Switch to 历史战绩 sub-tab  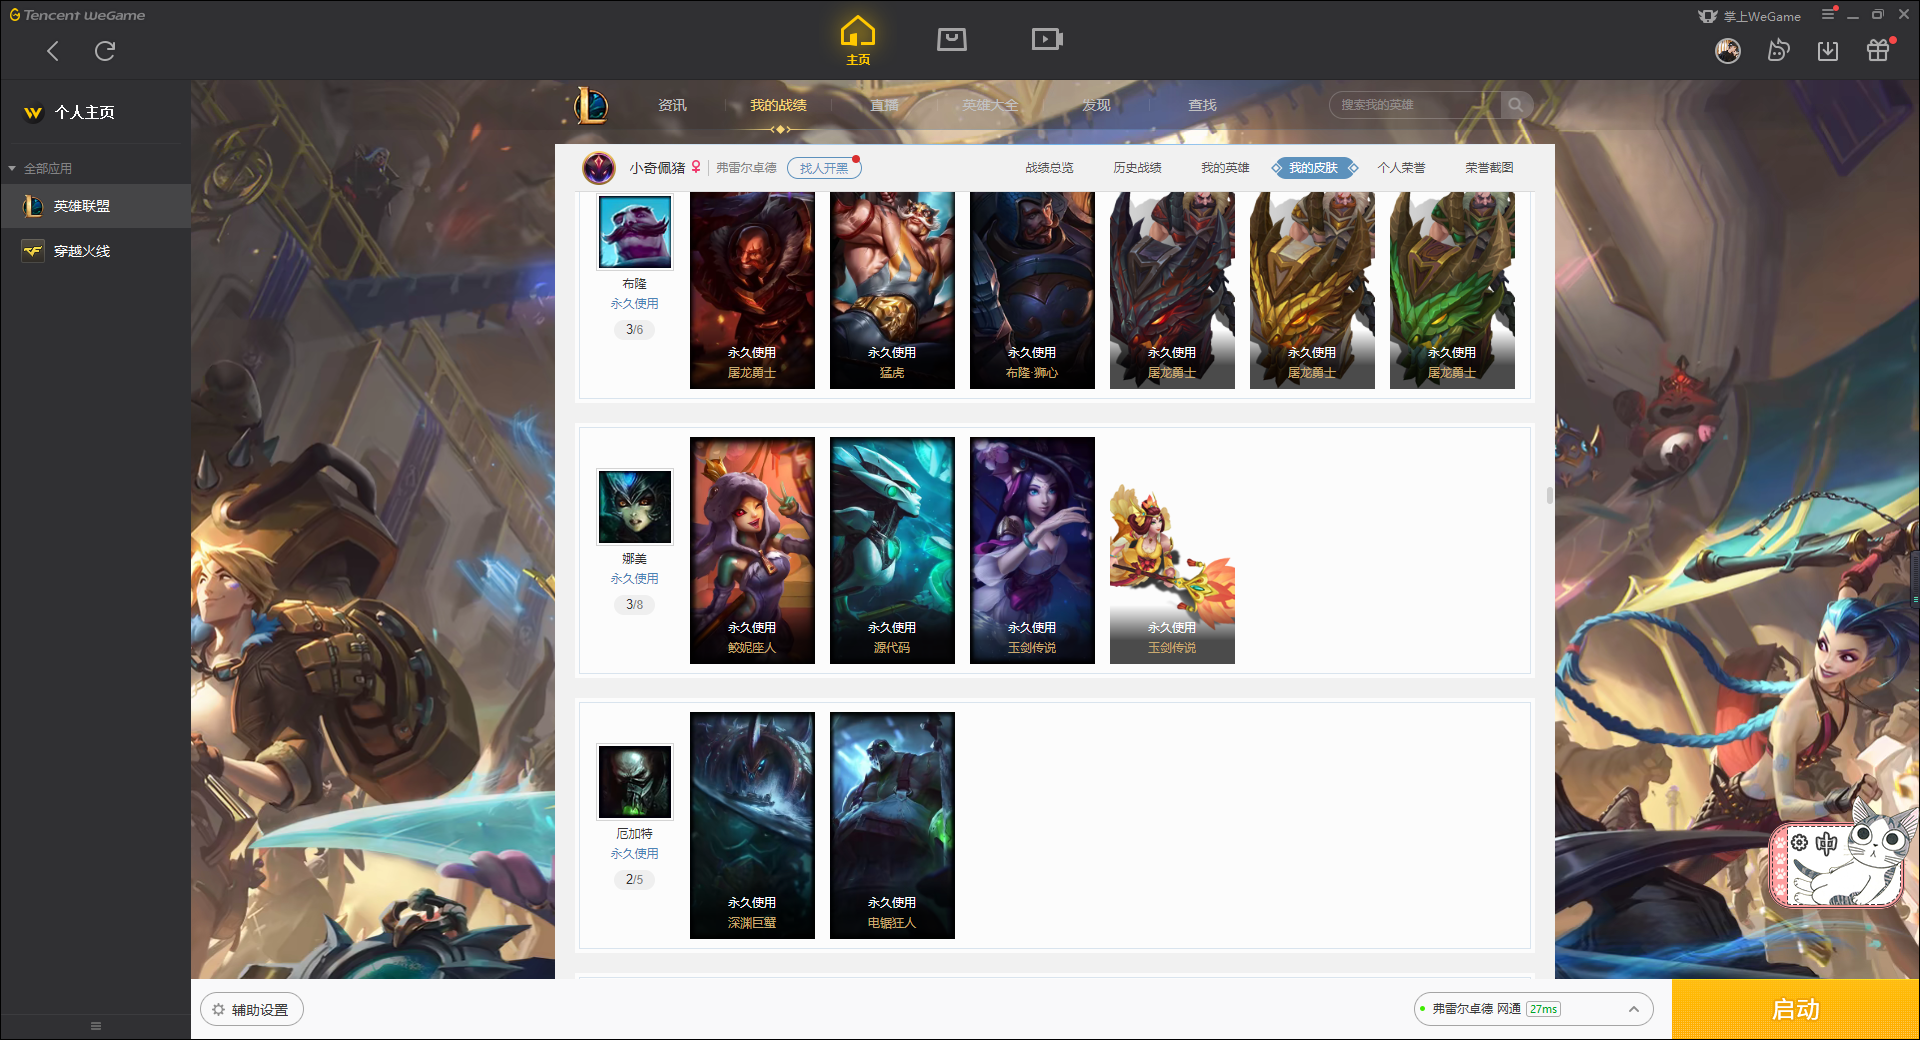(x=1137, y=168)
